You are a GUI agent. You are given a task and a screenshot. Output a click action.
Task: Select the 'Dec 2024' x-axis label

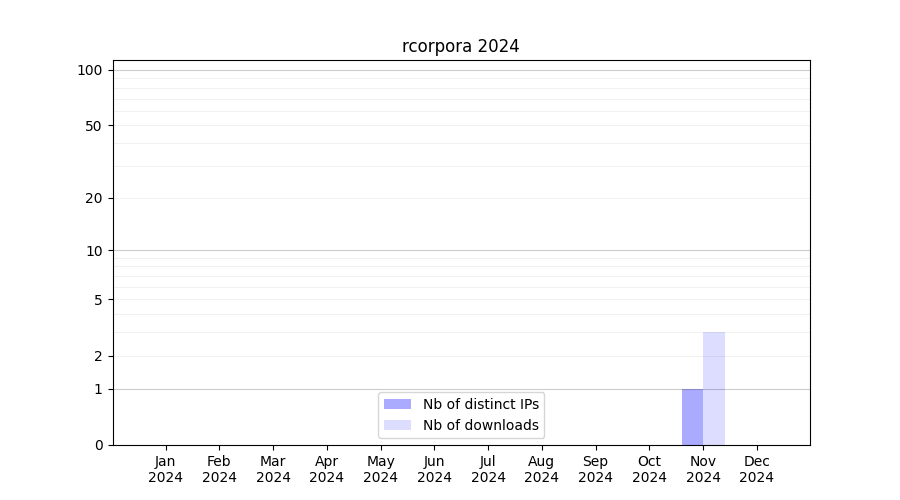click(x=757, y=469)
